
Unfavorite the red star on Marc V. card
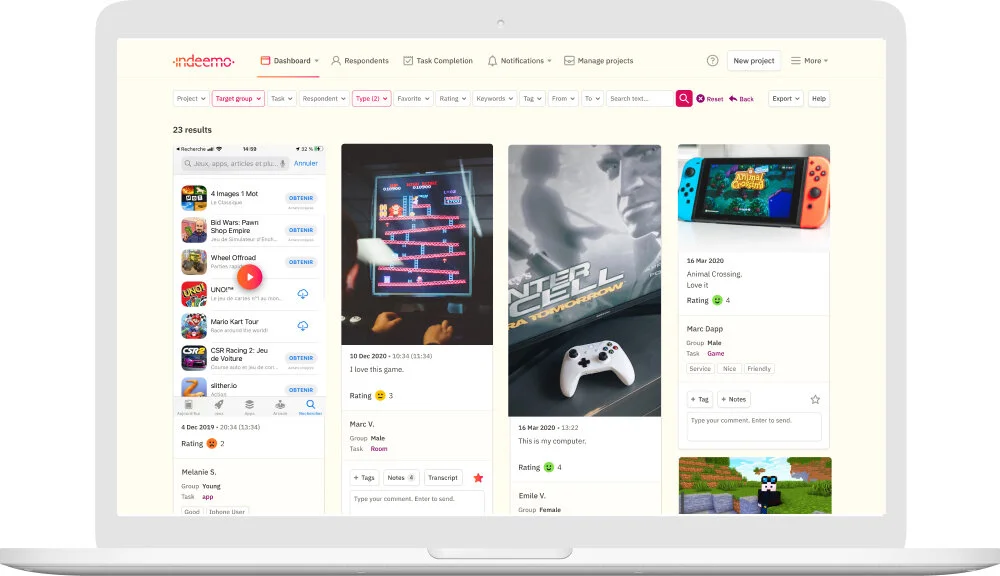[478, 478]
